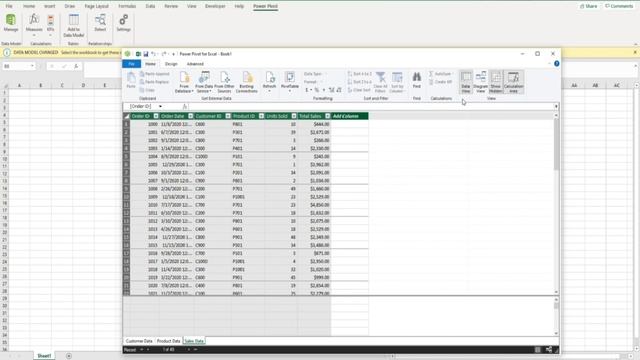
Task: Apply percent format in Formatting group
Action: 317,90
